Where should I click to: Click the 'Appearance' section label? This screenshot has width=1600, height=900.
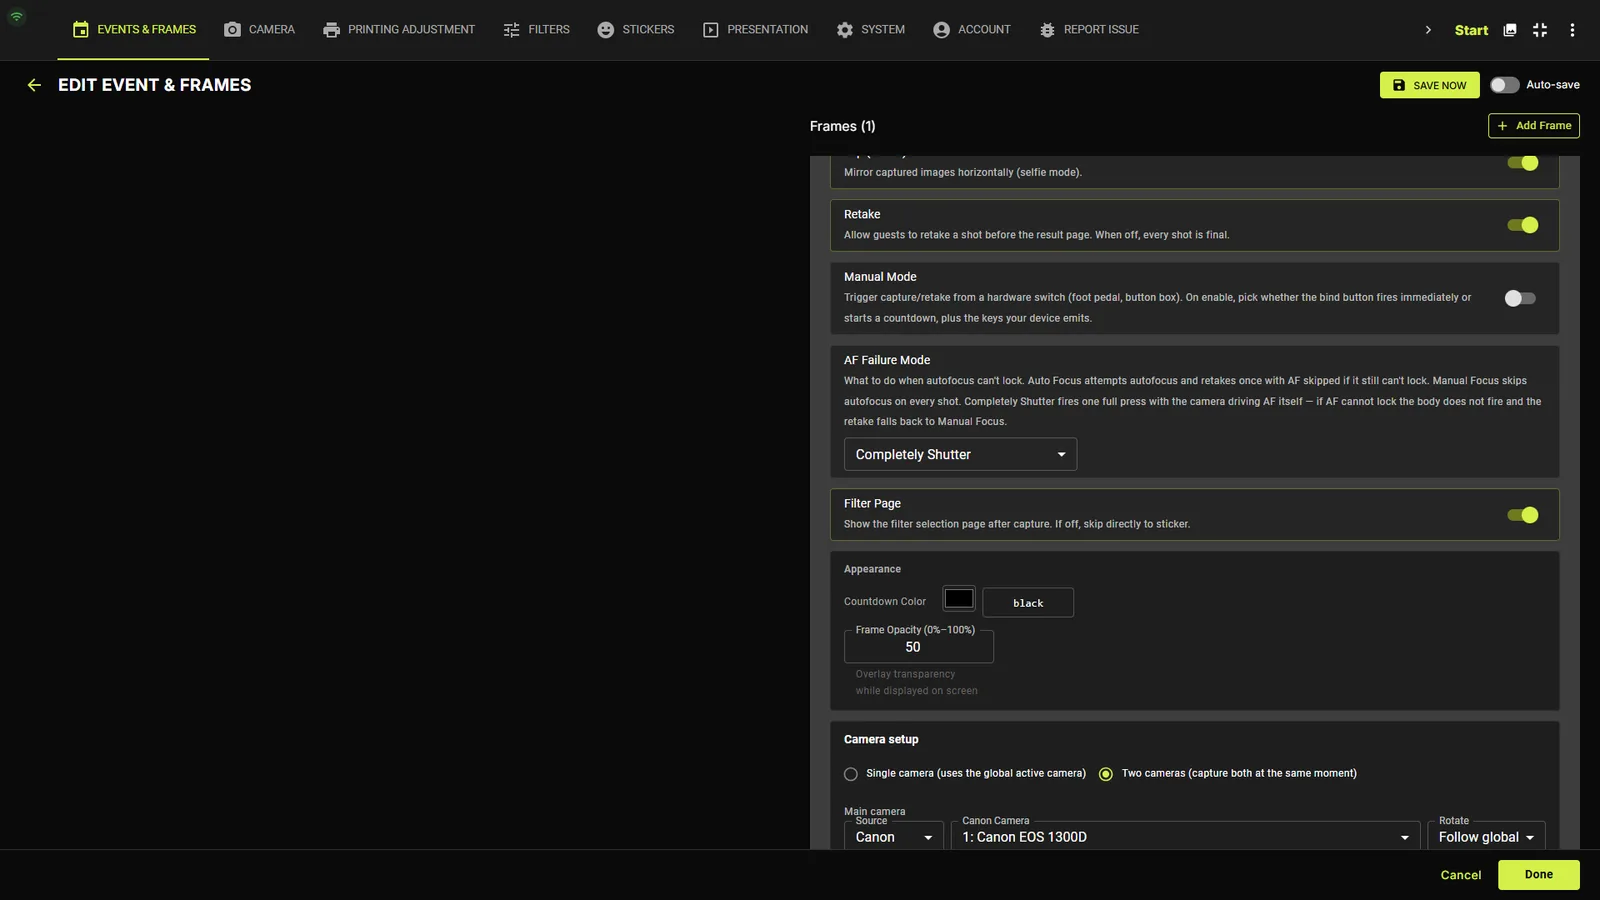point(872,569)
